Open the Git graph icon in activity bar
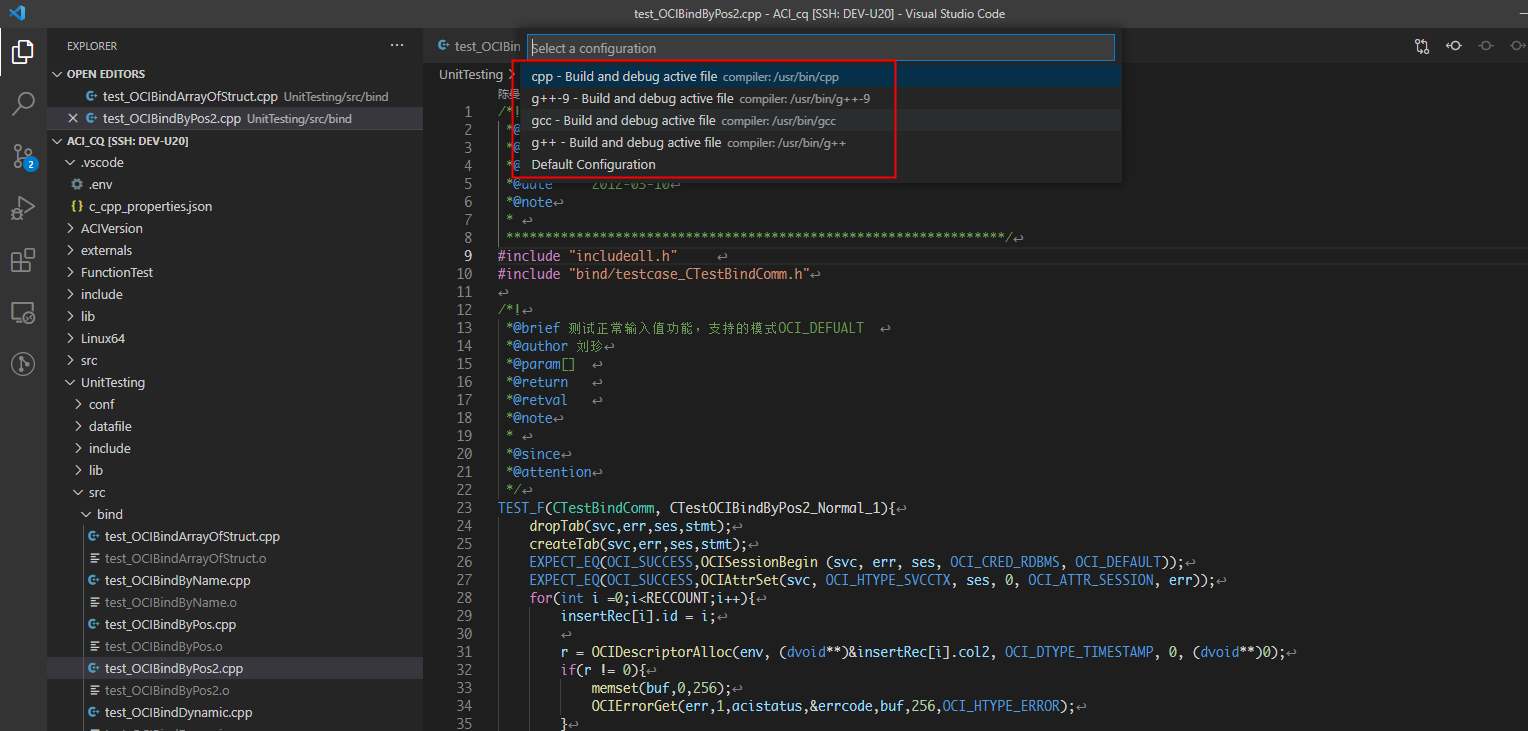This screenshot has width=1528, height=731. pos(23,364)
